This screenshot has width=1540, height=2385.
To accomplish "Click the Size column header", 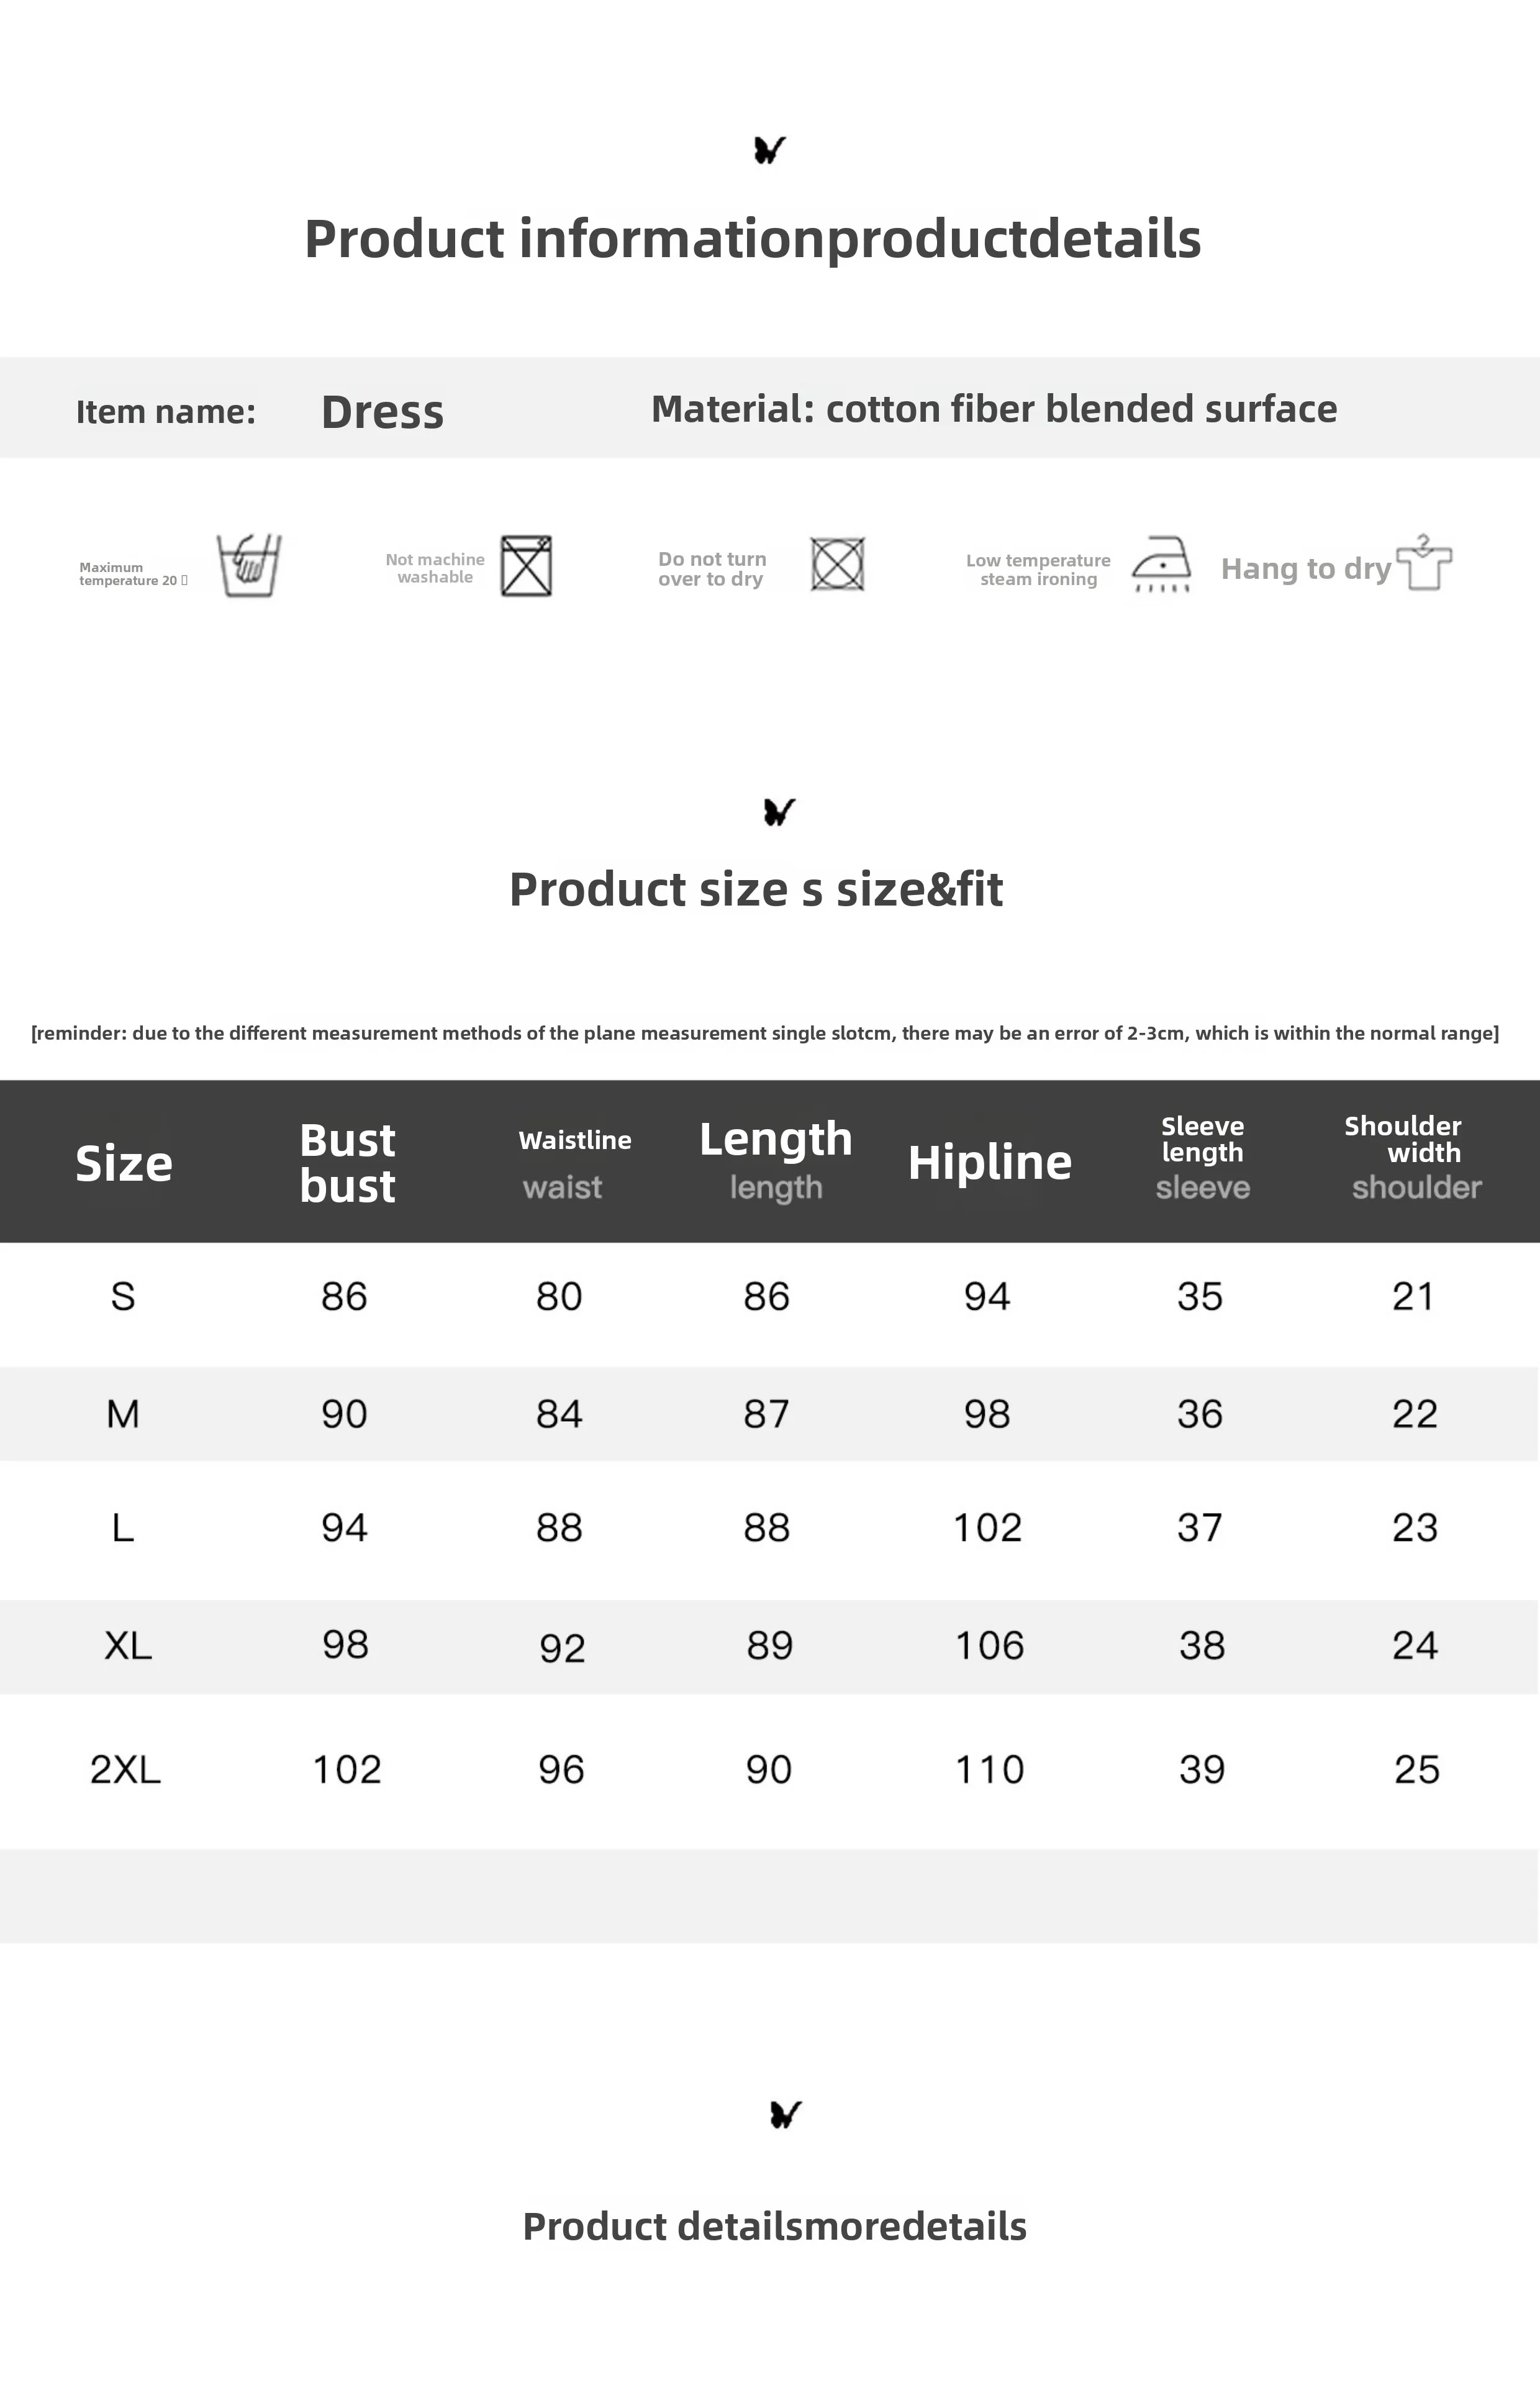I will [124, 1162].
